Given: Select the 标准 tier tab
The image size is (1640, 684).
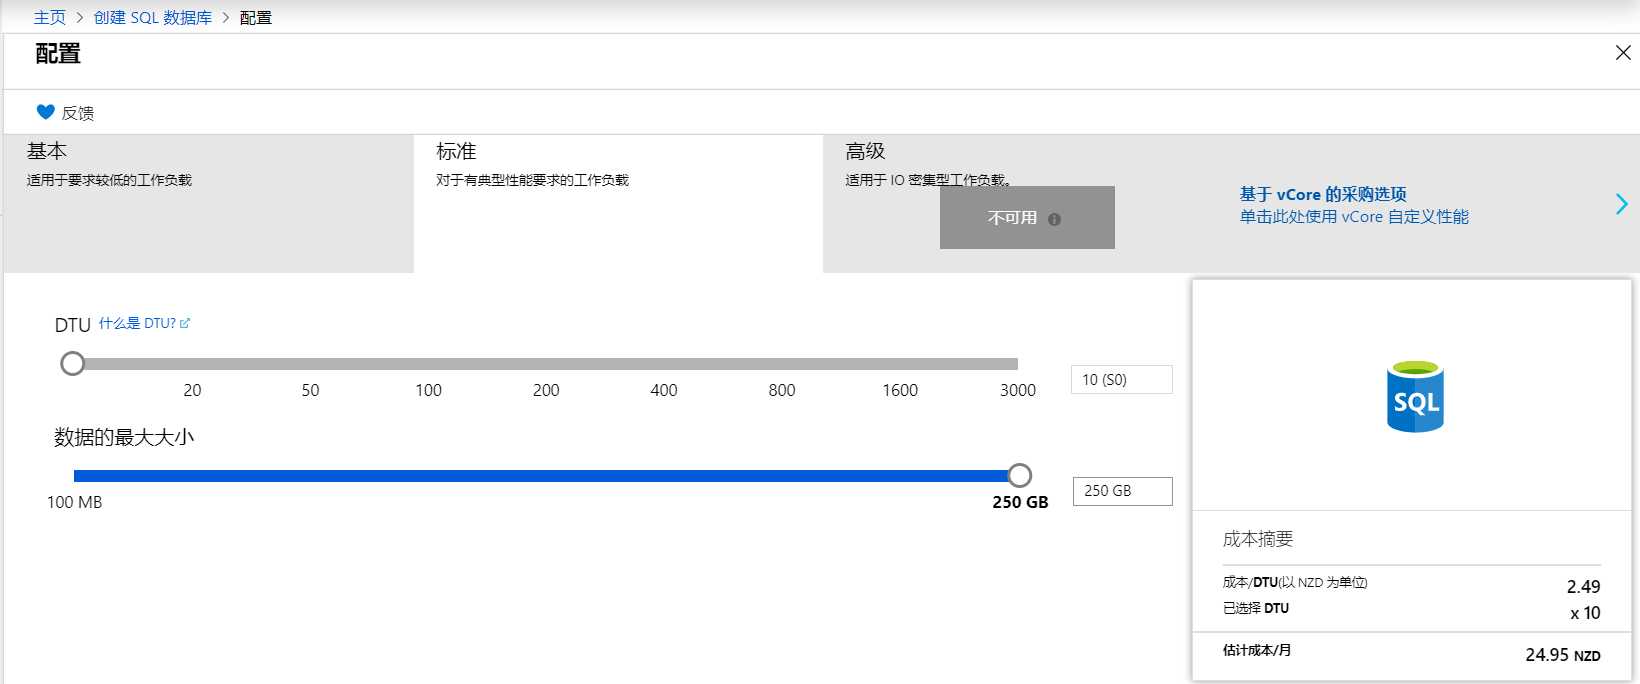Looking at the screenshot, I should click(618, 204).
